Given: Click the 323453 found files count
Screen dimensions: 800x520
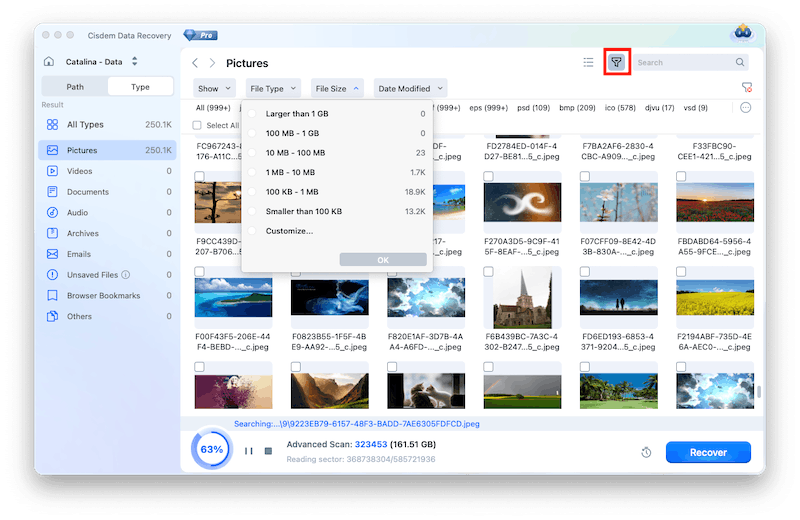Looking at the screenshot, I should pyautogui.click(x=371, y=444).
